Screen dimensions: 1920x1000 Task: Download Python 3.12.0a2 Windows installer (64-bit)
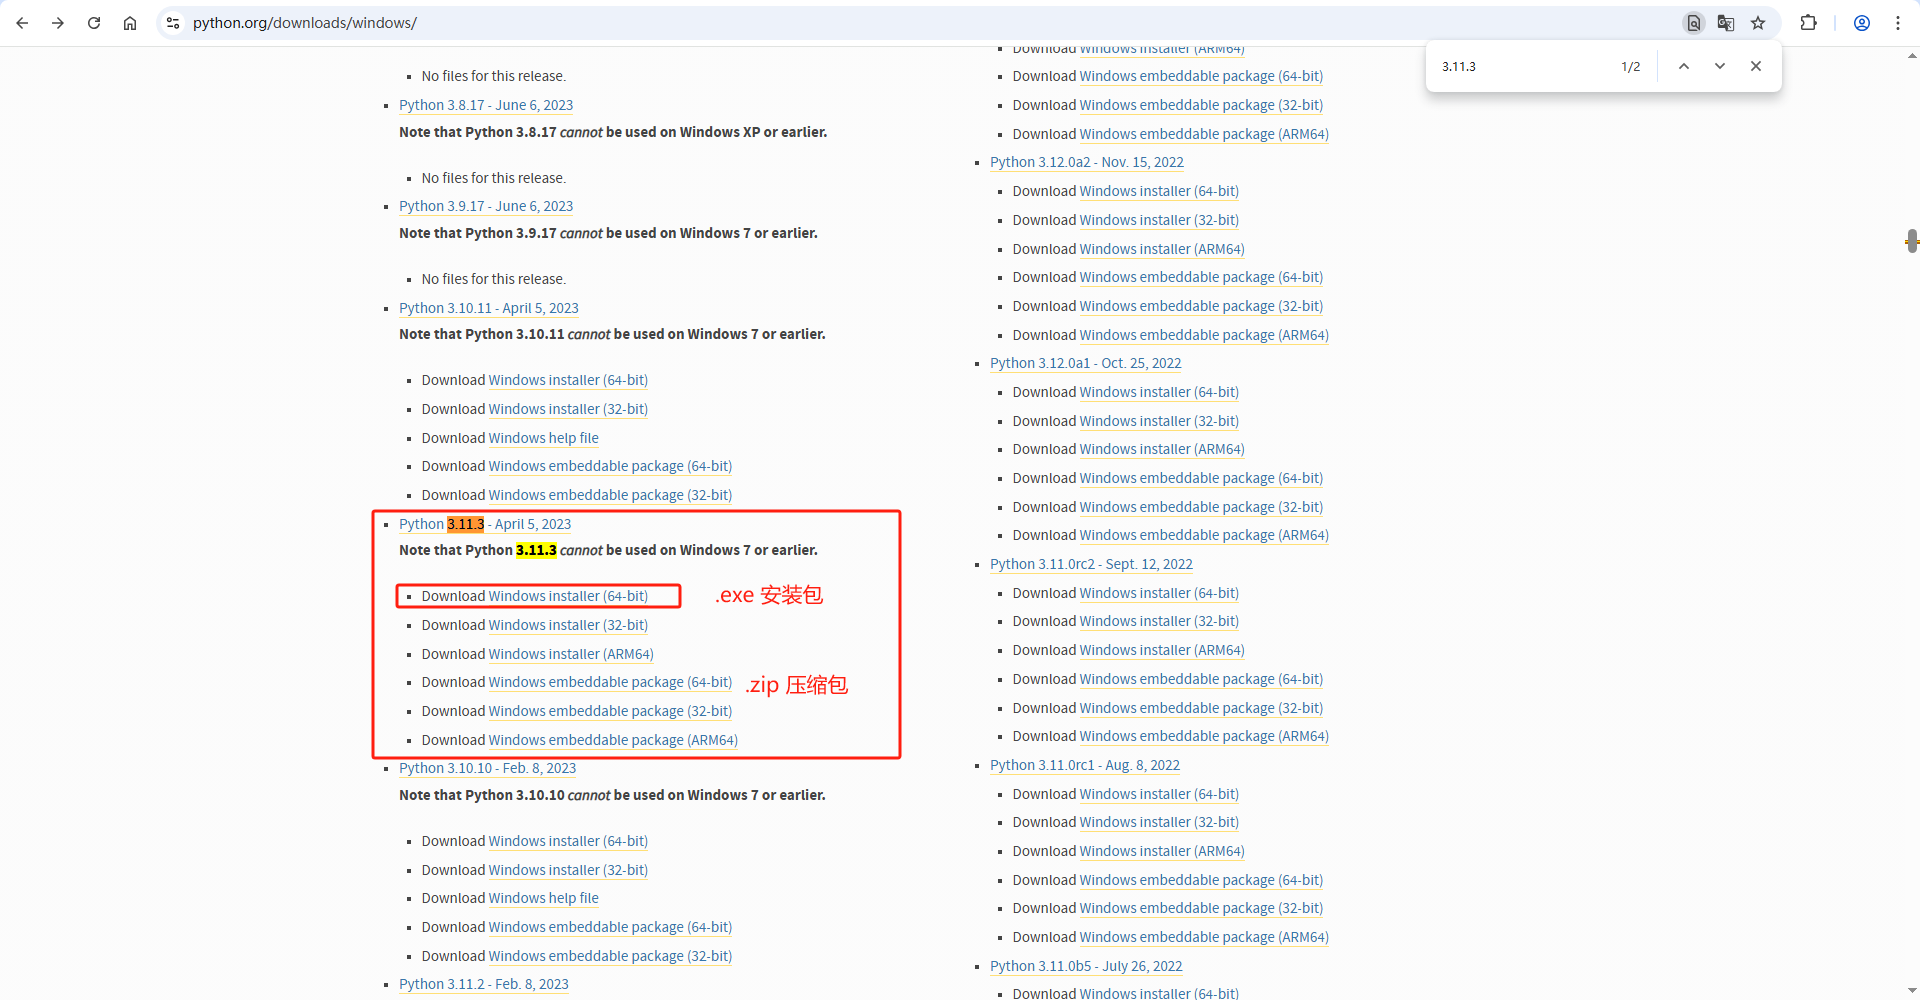[1159, 191]
